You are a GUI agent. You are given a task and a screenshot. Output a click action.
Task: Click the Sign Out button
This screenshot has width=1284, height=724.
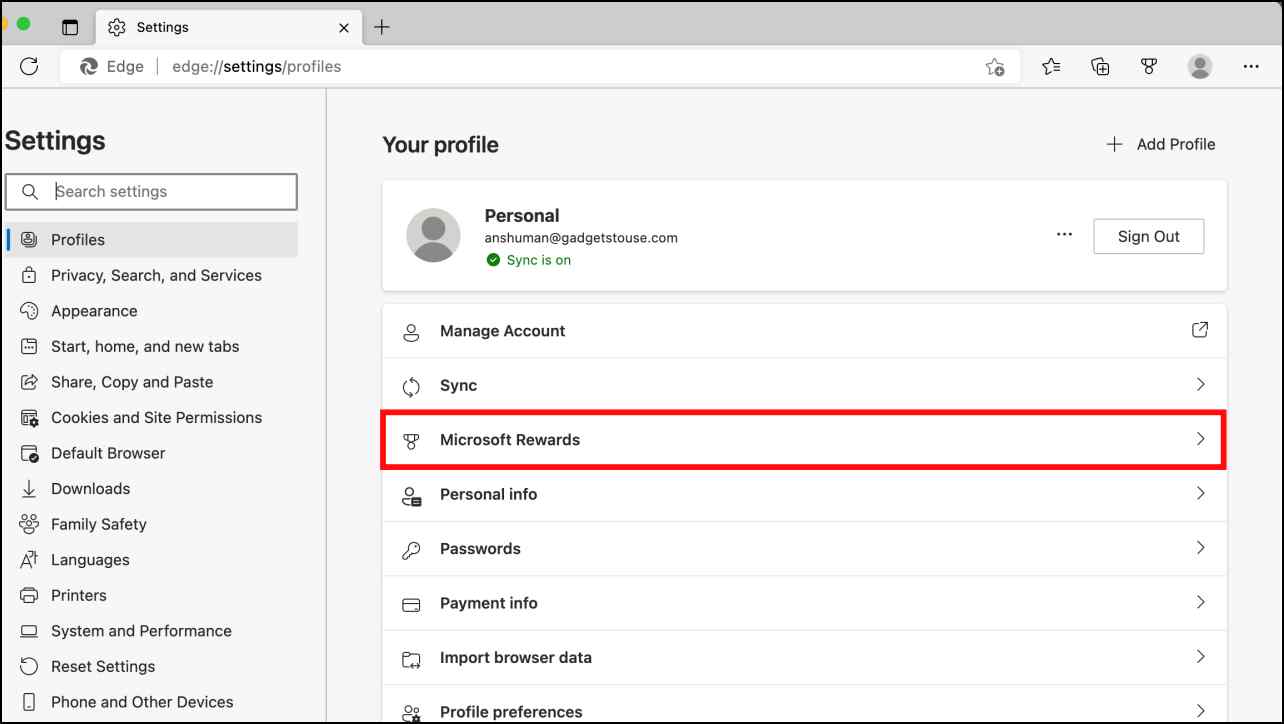[1148, 236]
